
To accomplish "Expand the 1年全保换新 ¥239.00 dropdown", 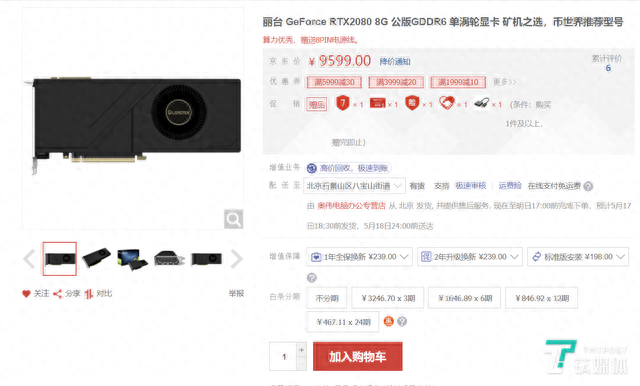I will [360, 257].
